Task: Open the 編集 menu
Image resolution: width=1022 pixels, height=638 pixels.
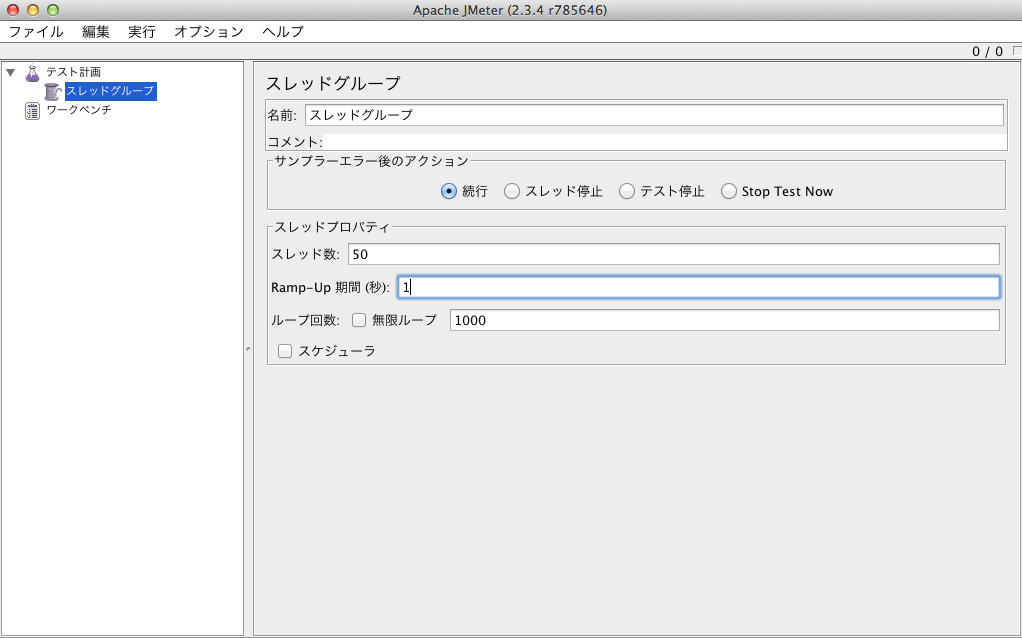Action: (x=96, y=31)
